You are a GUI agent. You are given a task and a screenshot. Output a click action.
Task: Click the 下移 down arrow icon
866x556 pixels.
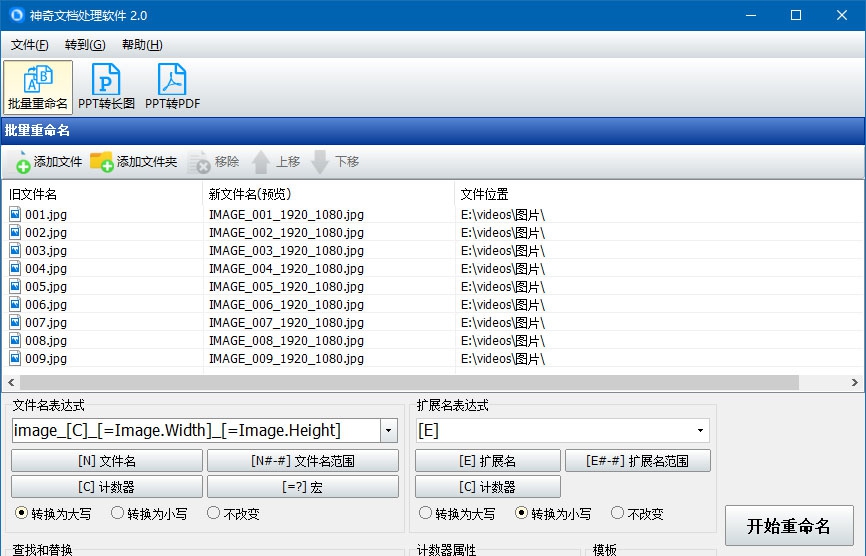[320, 162]
